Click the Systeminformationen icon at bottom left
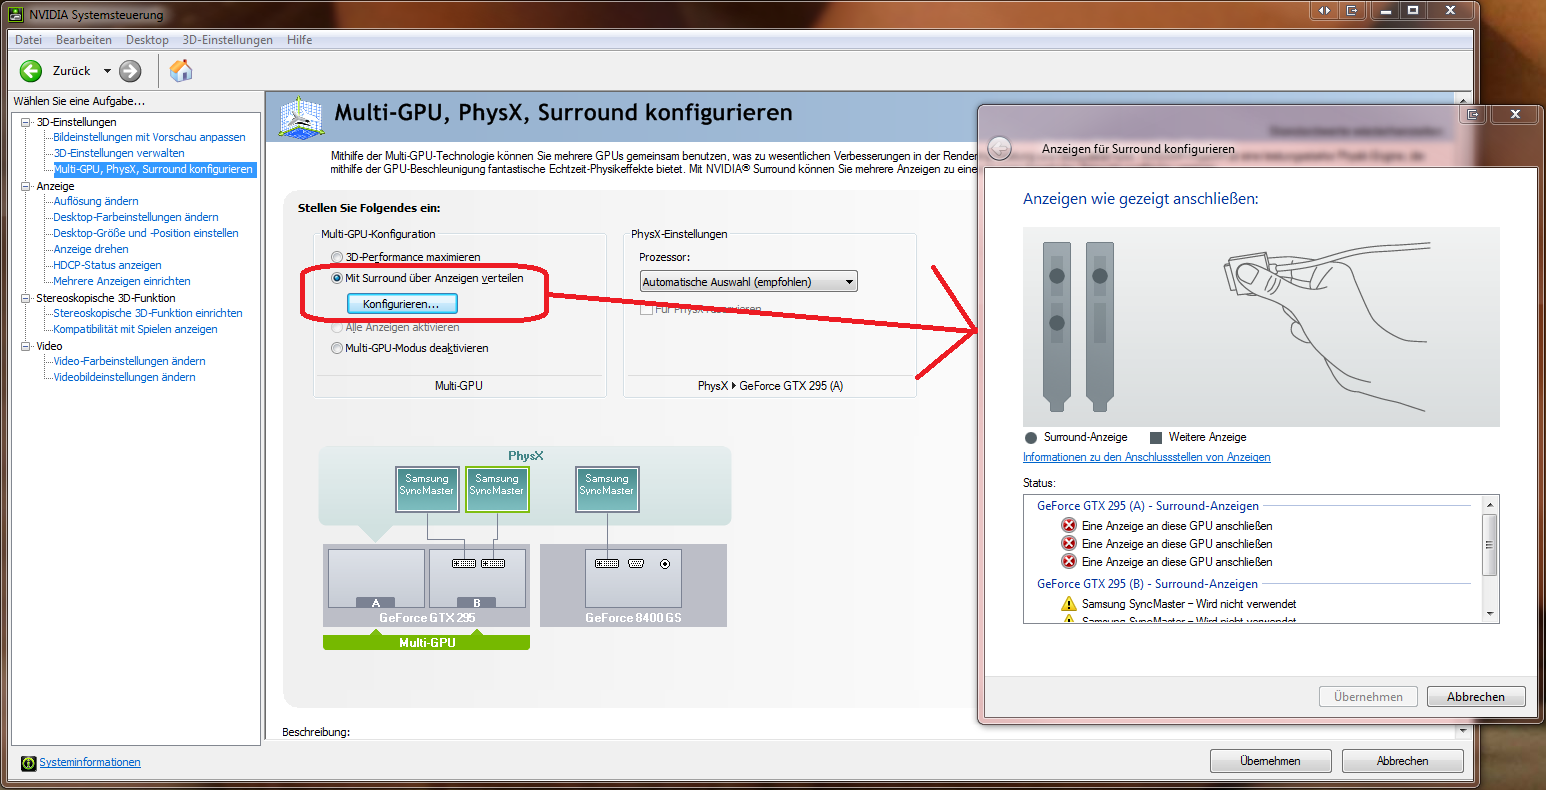Image resolution: width=1546 pixels, height=790 pixels. (29, 762)
